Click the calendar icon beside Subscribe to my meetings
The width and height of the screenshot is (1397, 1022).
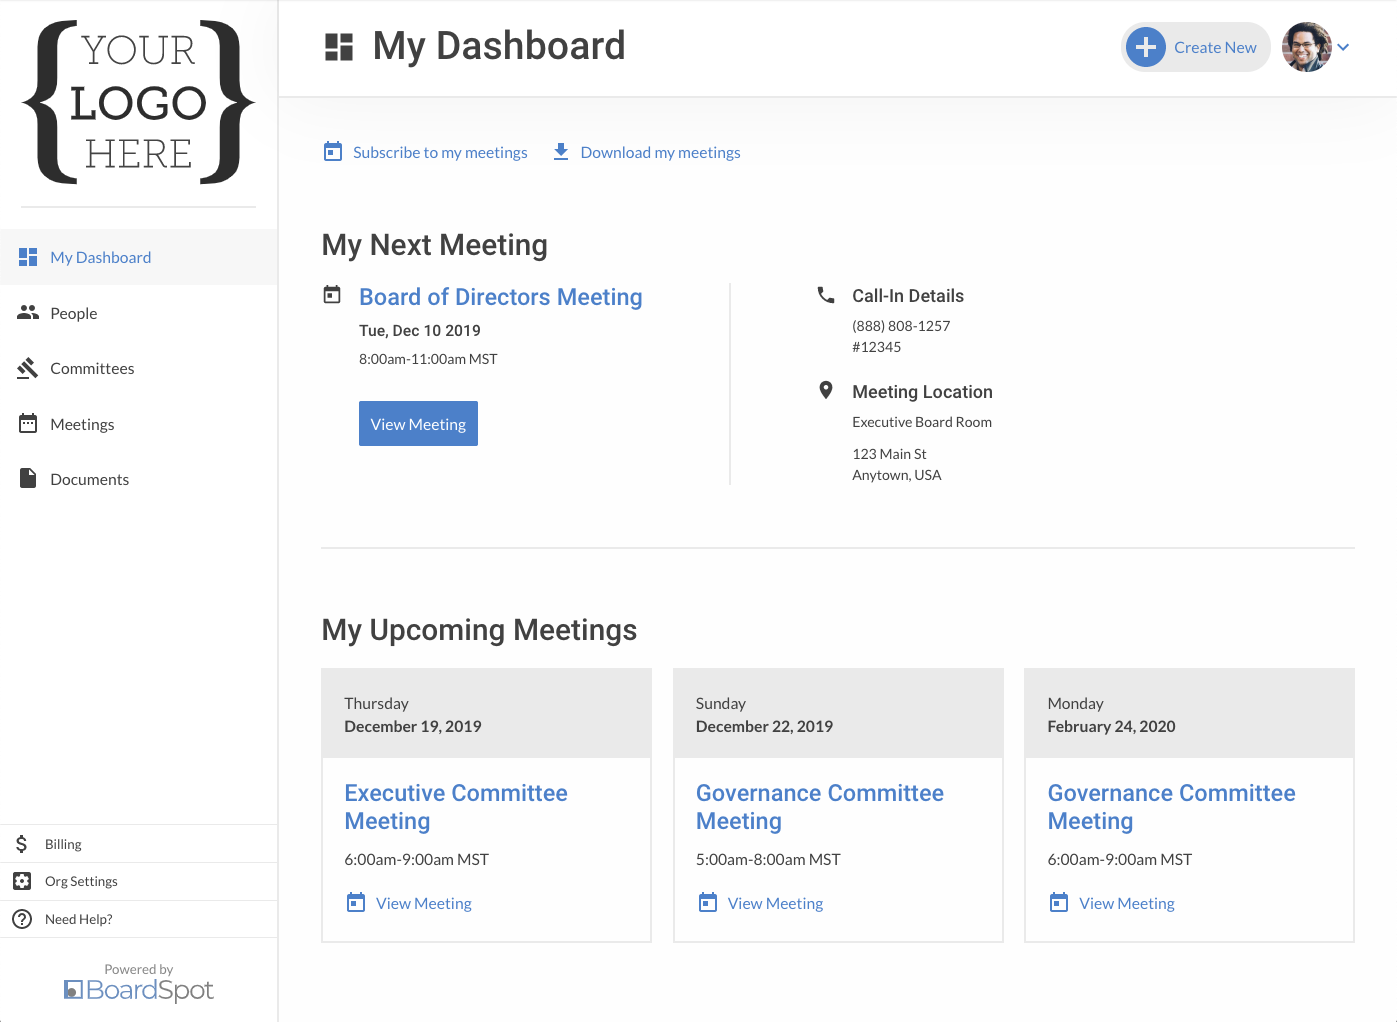coord(333,150)
